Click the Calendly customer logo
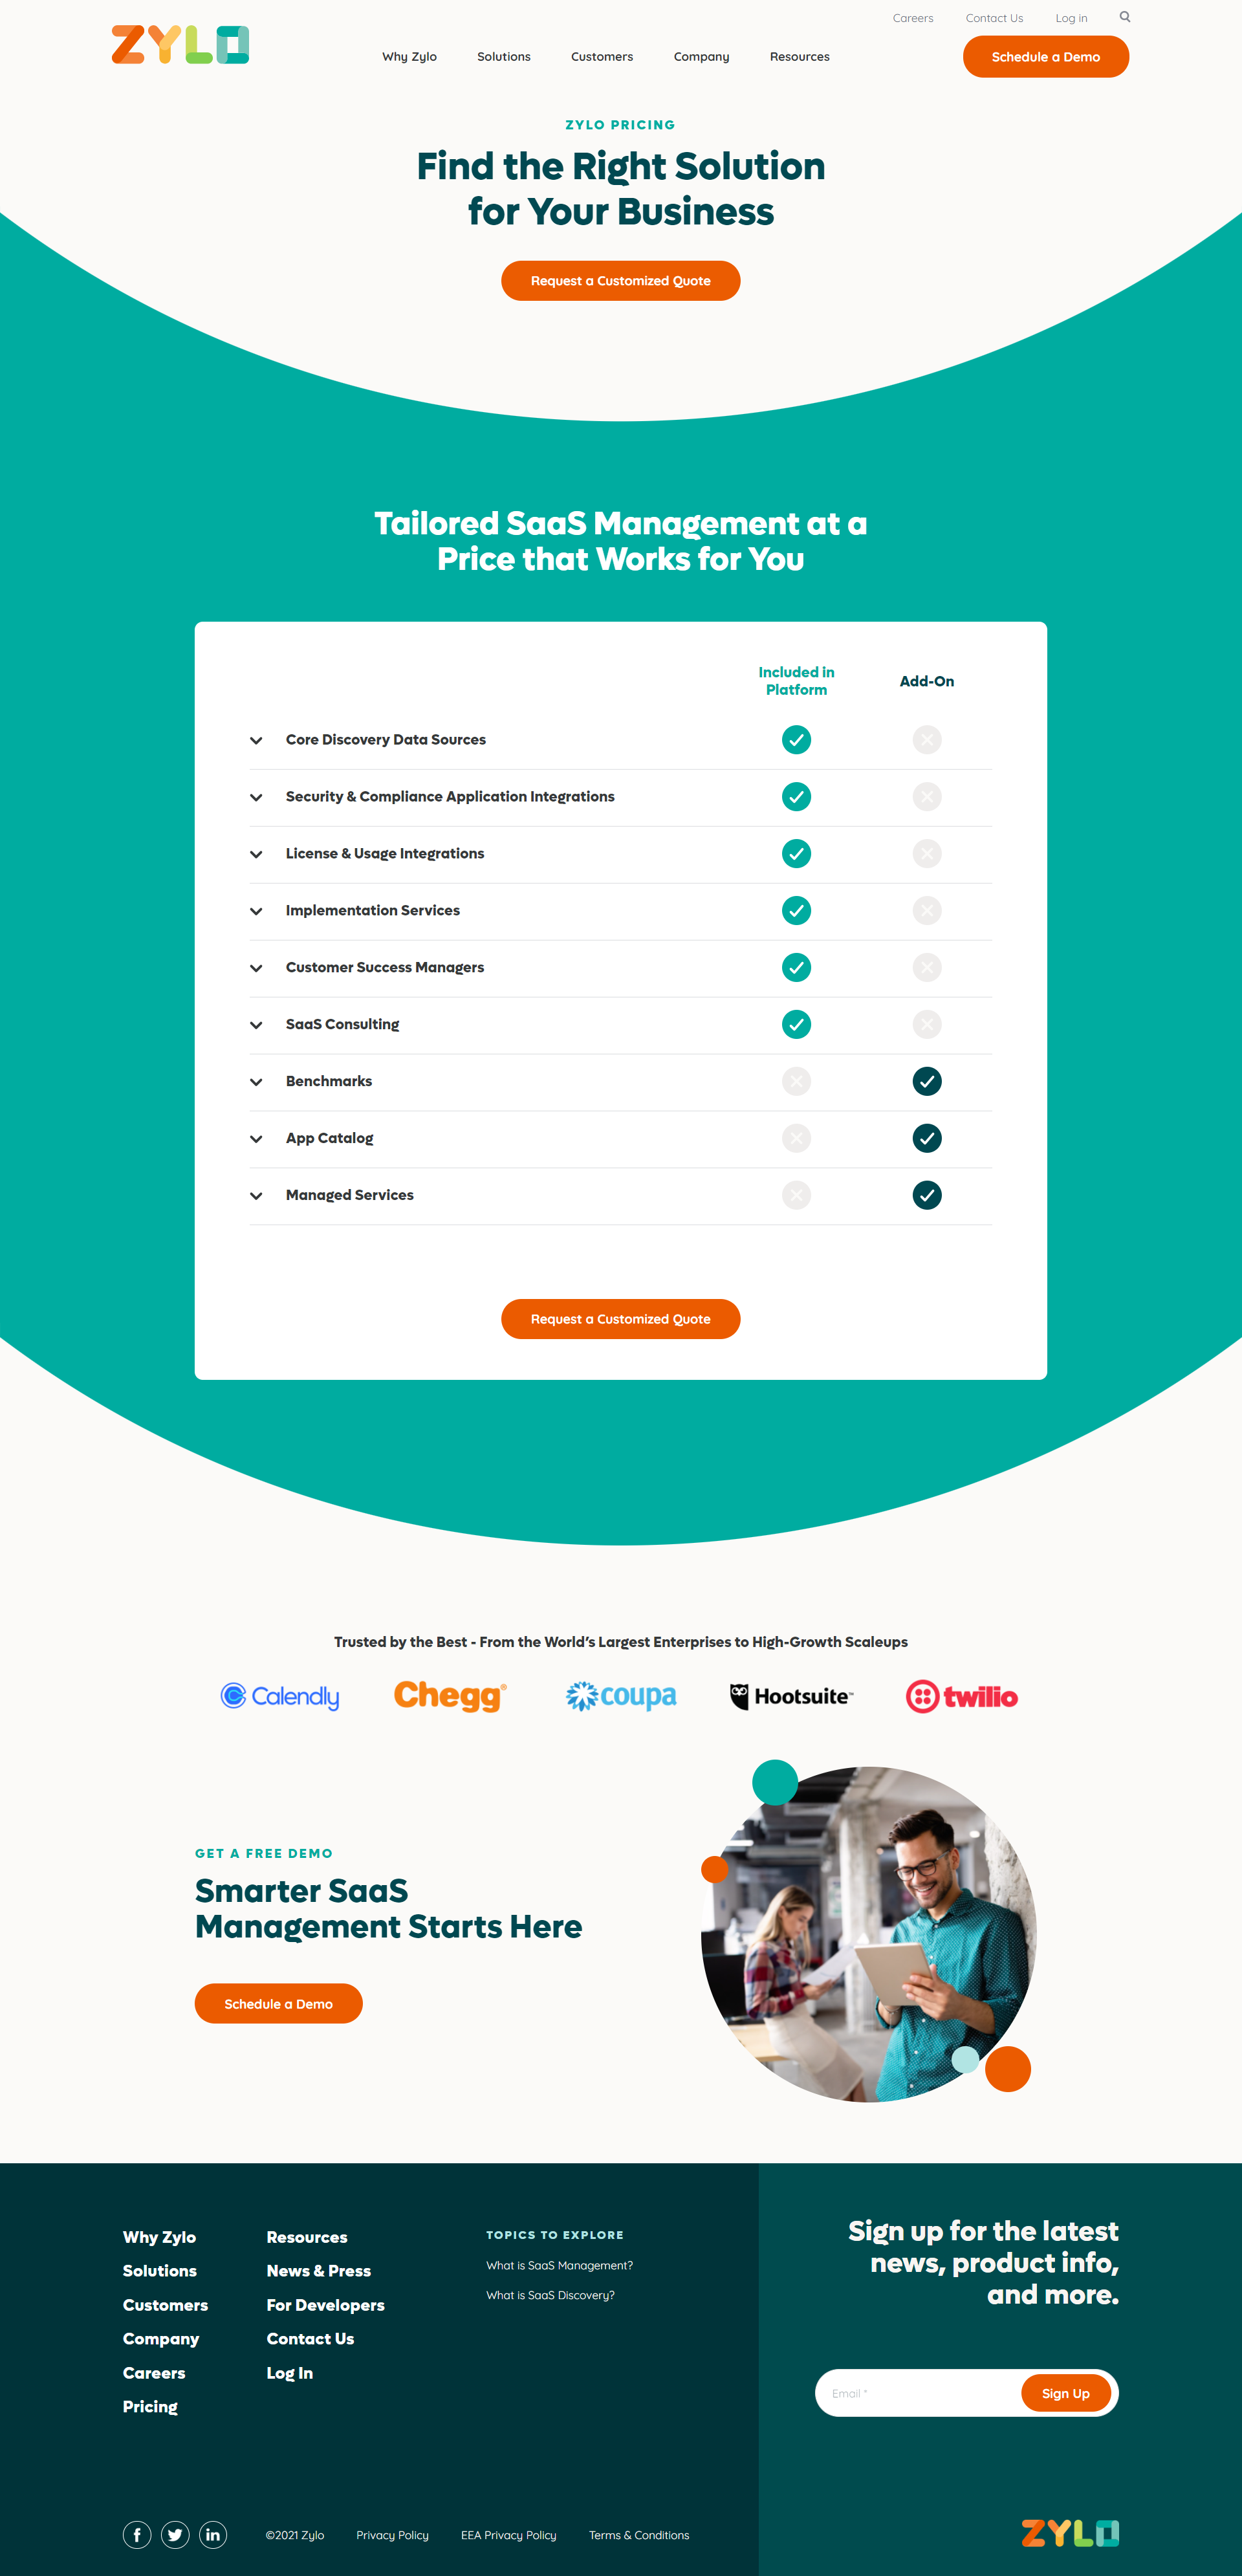This screenshot has width=1242, height=2576. tap(279, 1697)
